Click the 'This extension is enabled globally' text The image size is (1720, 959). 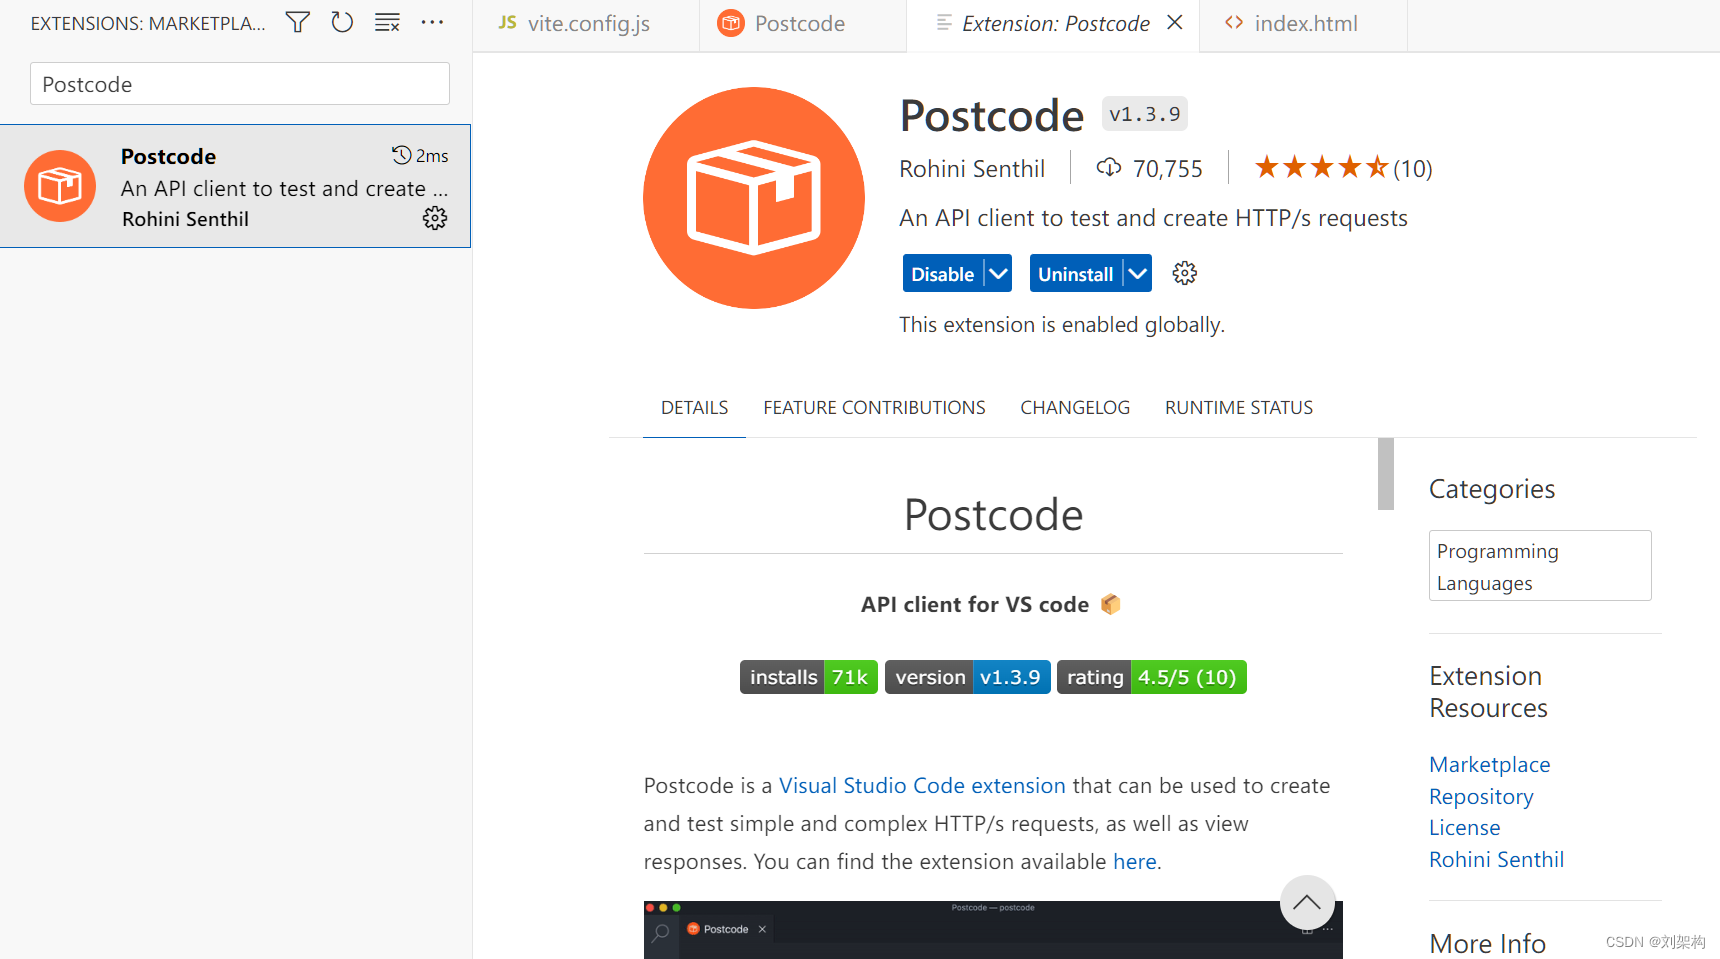click(x=1062, y=325)
